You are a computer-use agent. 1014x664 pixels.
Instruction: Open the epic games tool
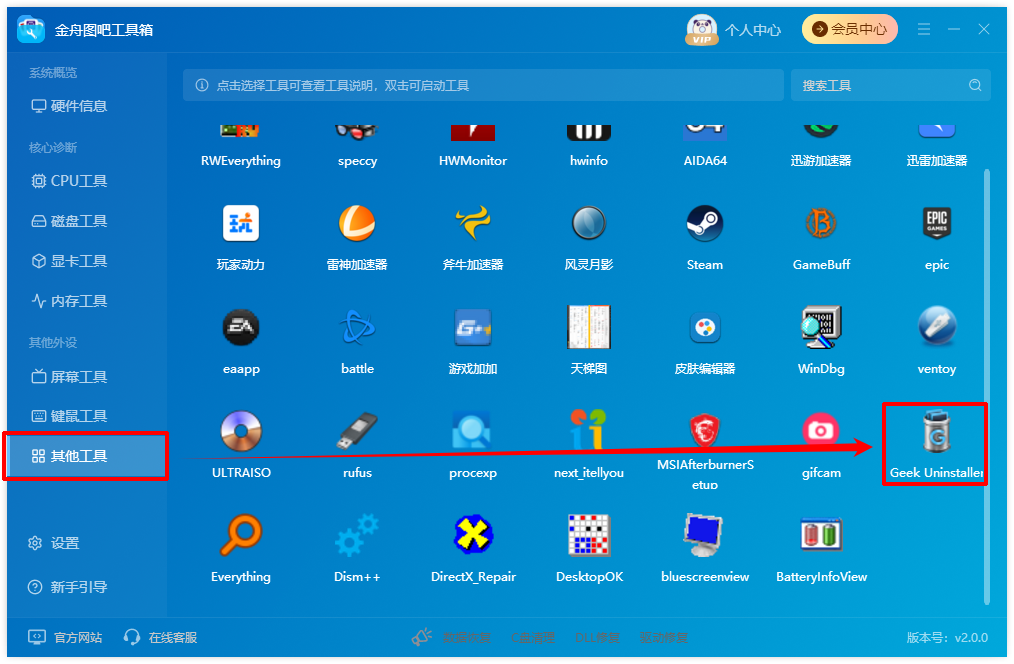click(x=936, y=224)
